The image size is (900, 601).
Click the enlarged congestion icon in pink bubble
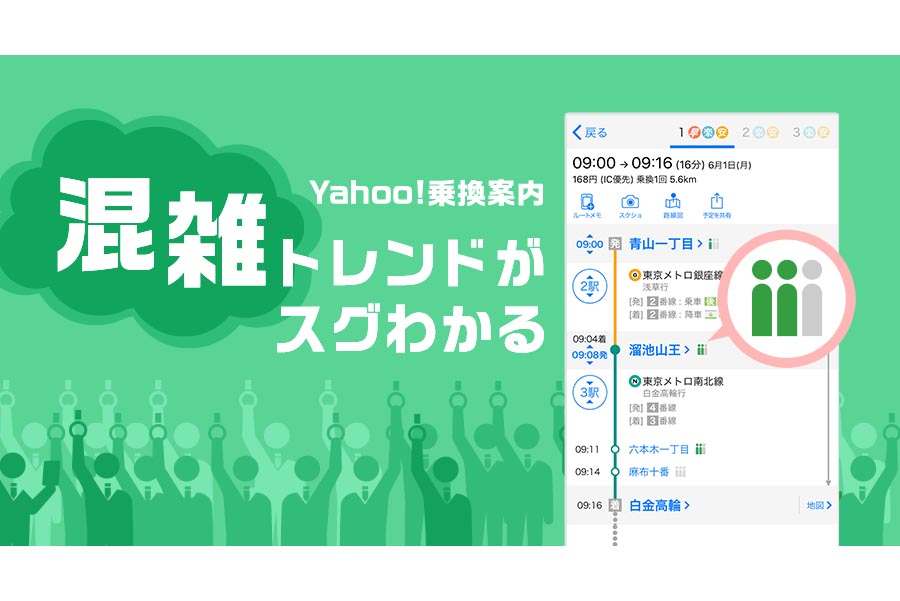pos(785,297)
